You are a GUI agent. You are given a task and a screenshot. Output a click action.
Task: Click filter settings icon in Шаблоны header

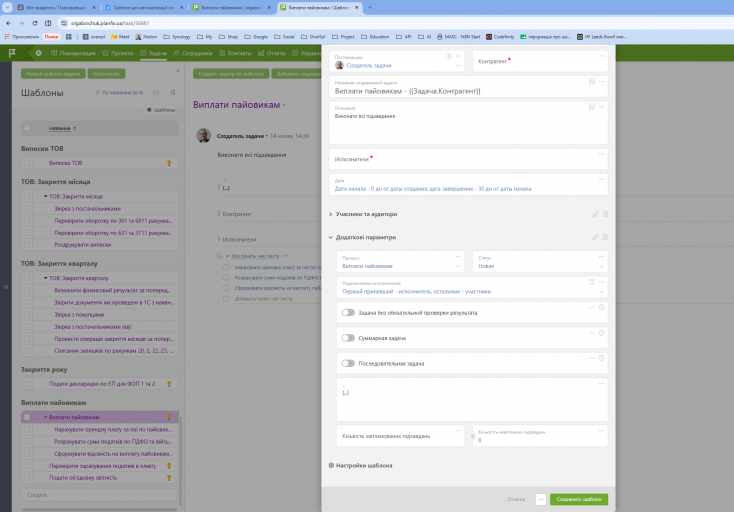tap(156, 93)
